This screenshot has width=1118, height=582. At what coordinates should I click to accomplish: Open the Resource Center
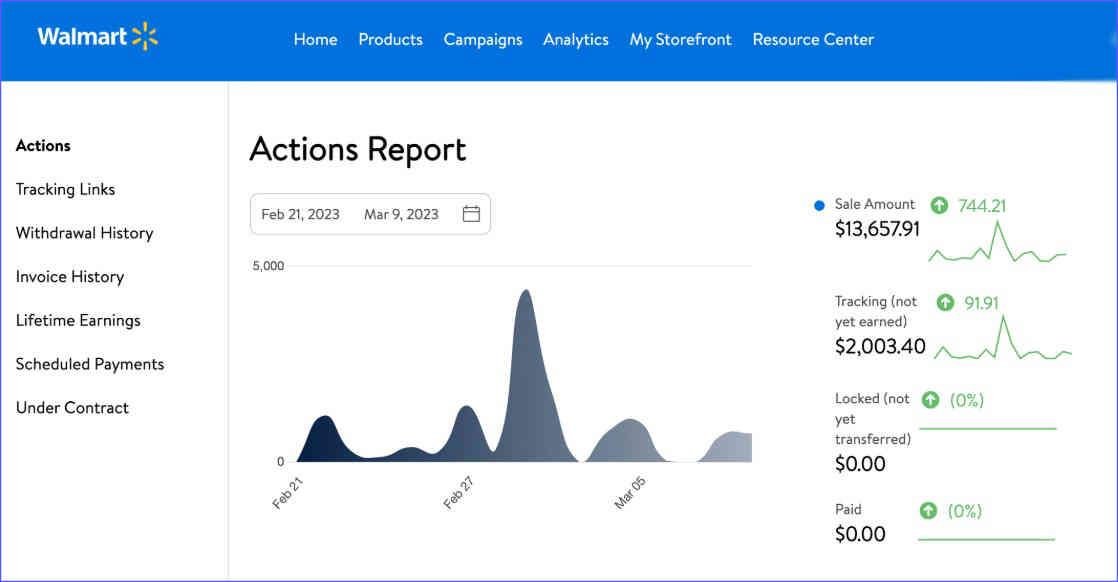pyautogui.click(x=813, y=39)
